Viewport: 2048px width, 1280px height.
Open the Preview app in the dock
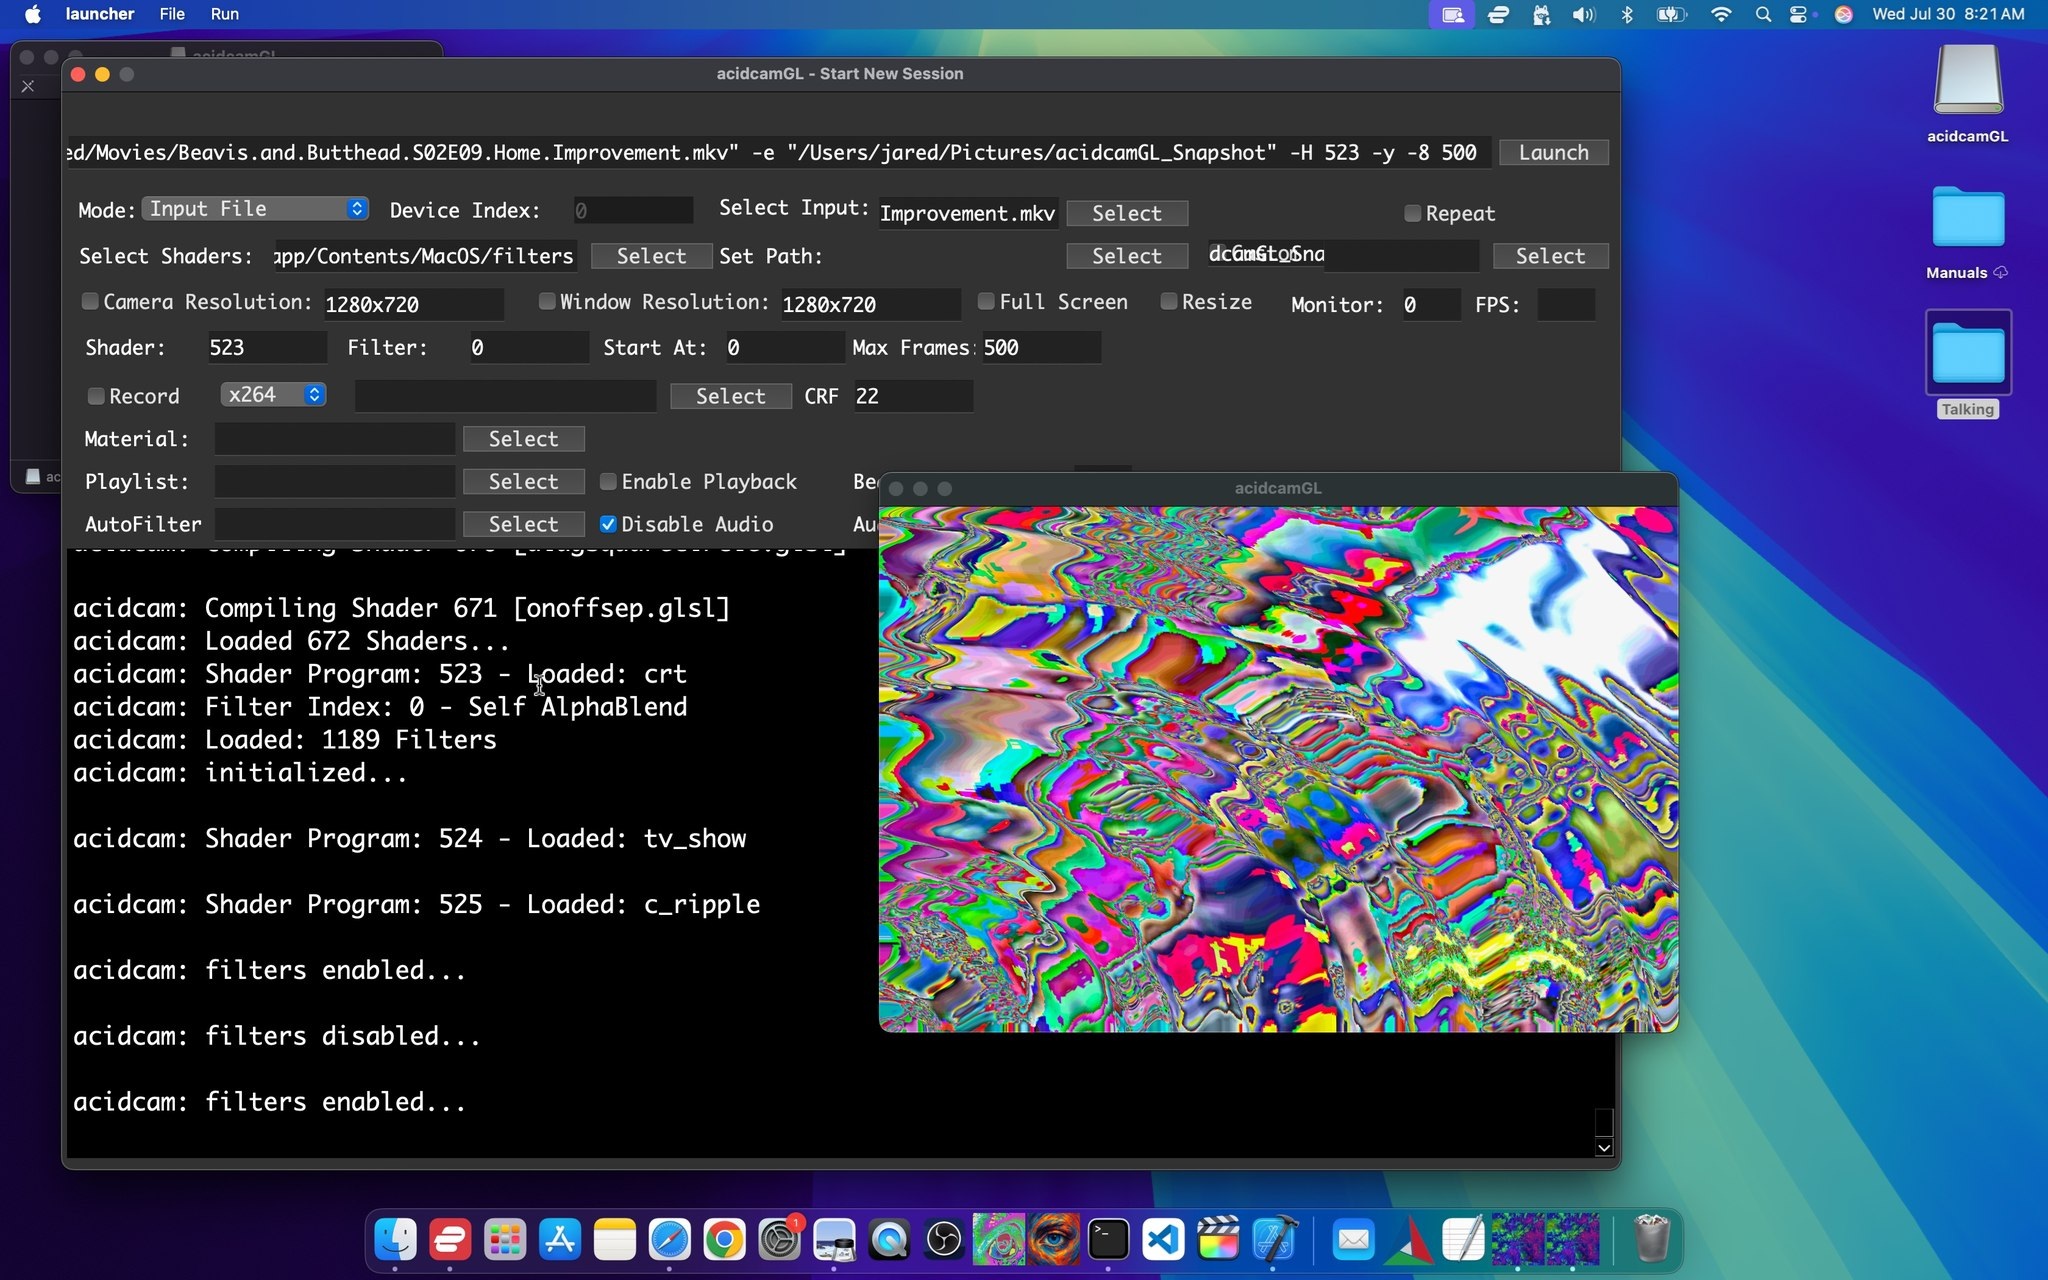(834, 1241)
